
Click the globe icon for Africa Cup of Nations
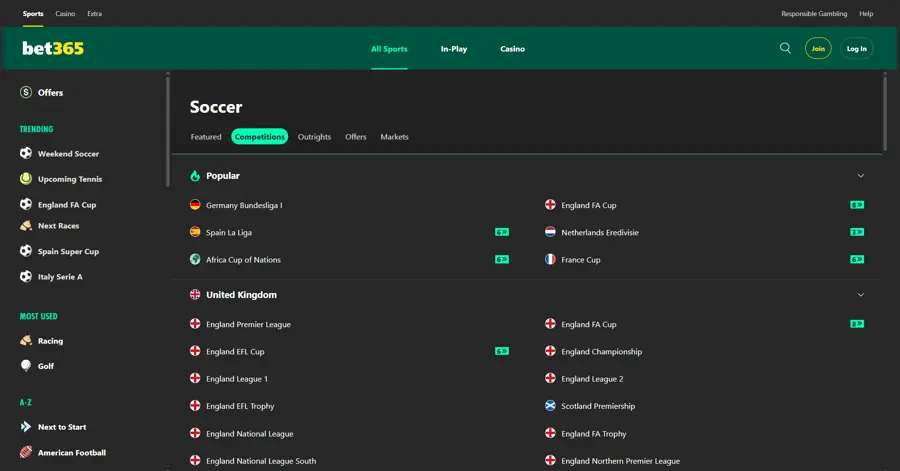tap(195, 259)
